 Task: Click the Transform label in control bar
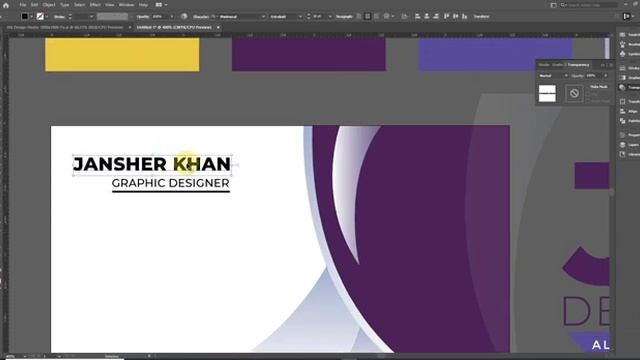click(481, 17)
